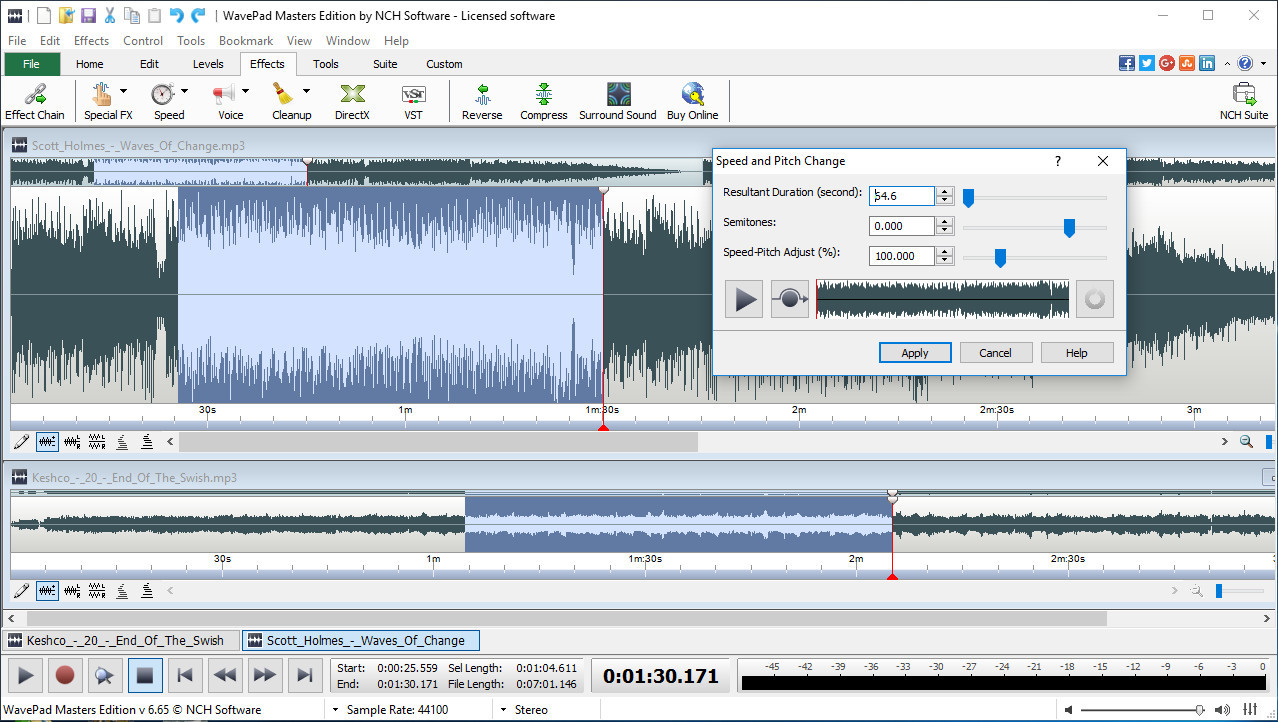Click the zoom magnifier in Scott Holmes track
Screen dimensions: 1278x722
coord(1246,441)
